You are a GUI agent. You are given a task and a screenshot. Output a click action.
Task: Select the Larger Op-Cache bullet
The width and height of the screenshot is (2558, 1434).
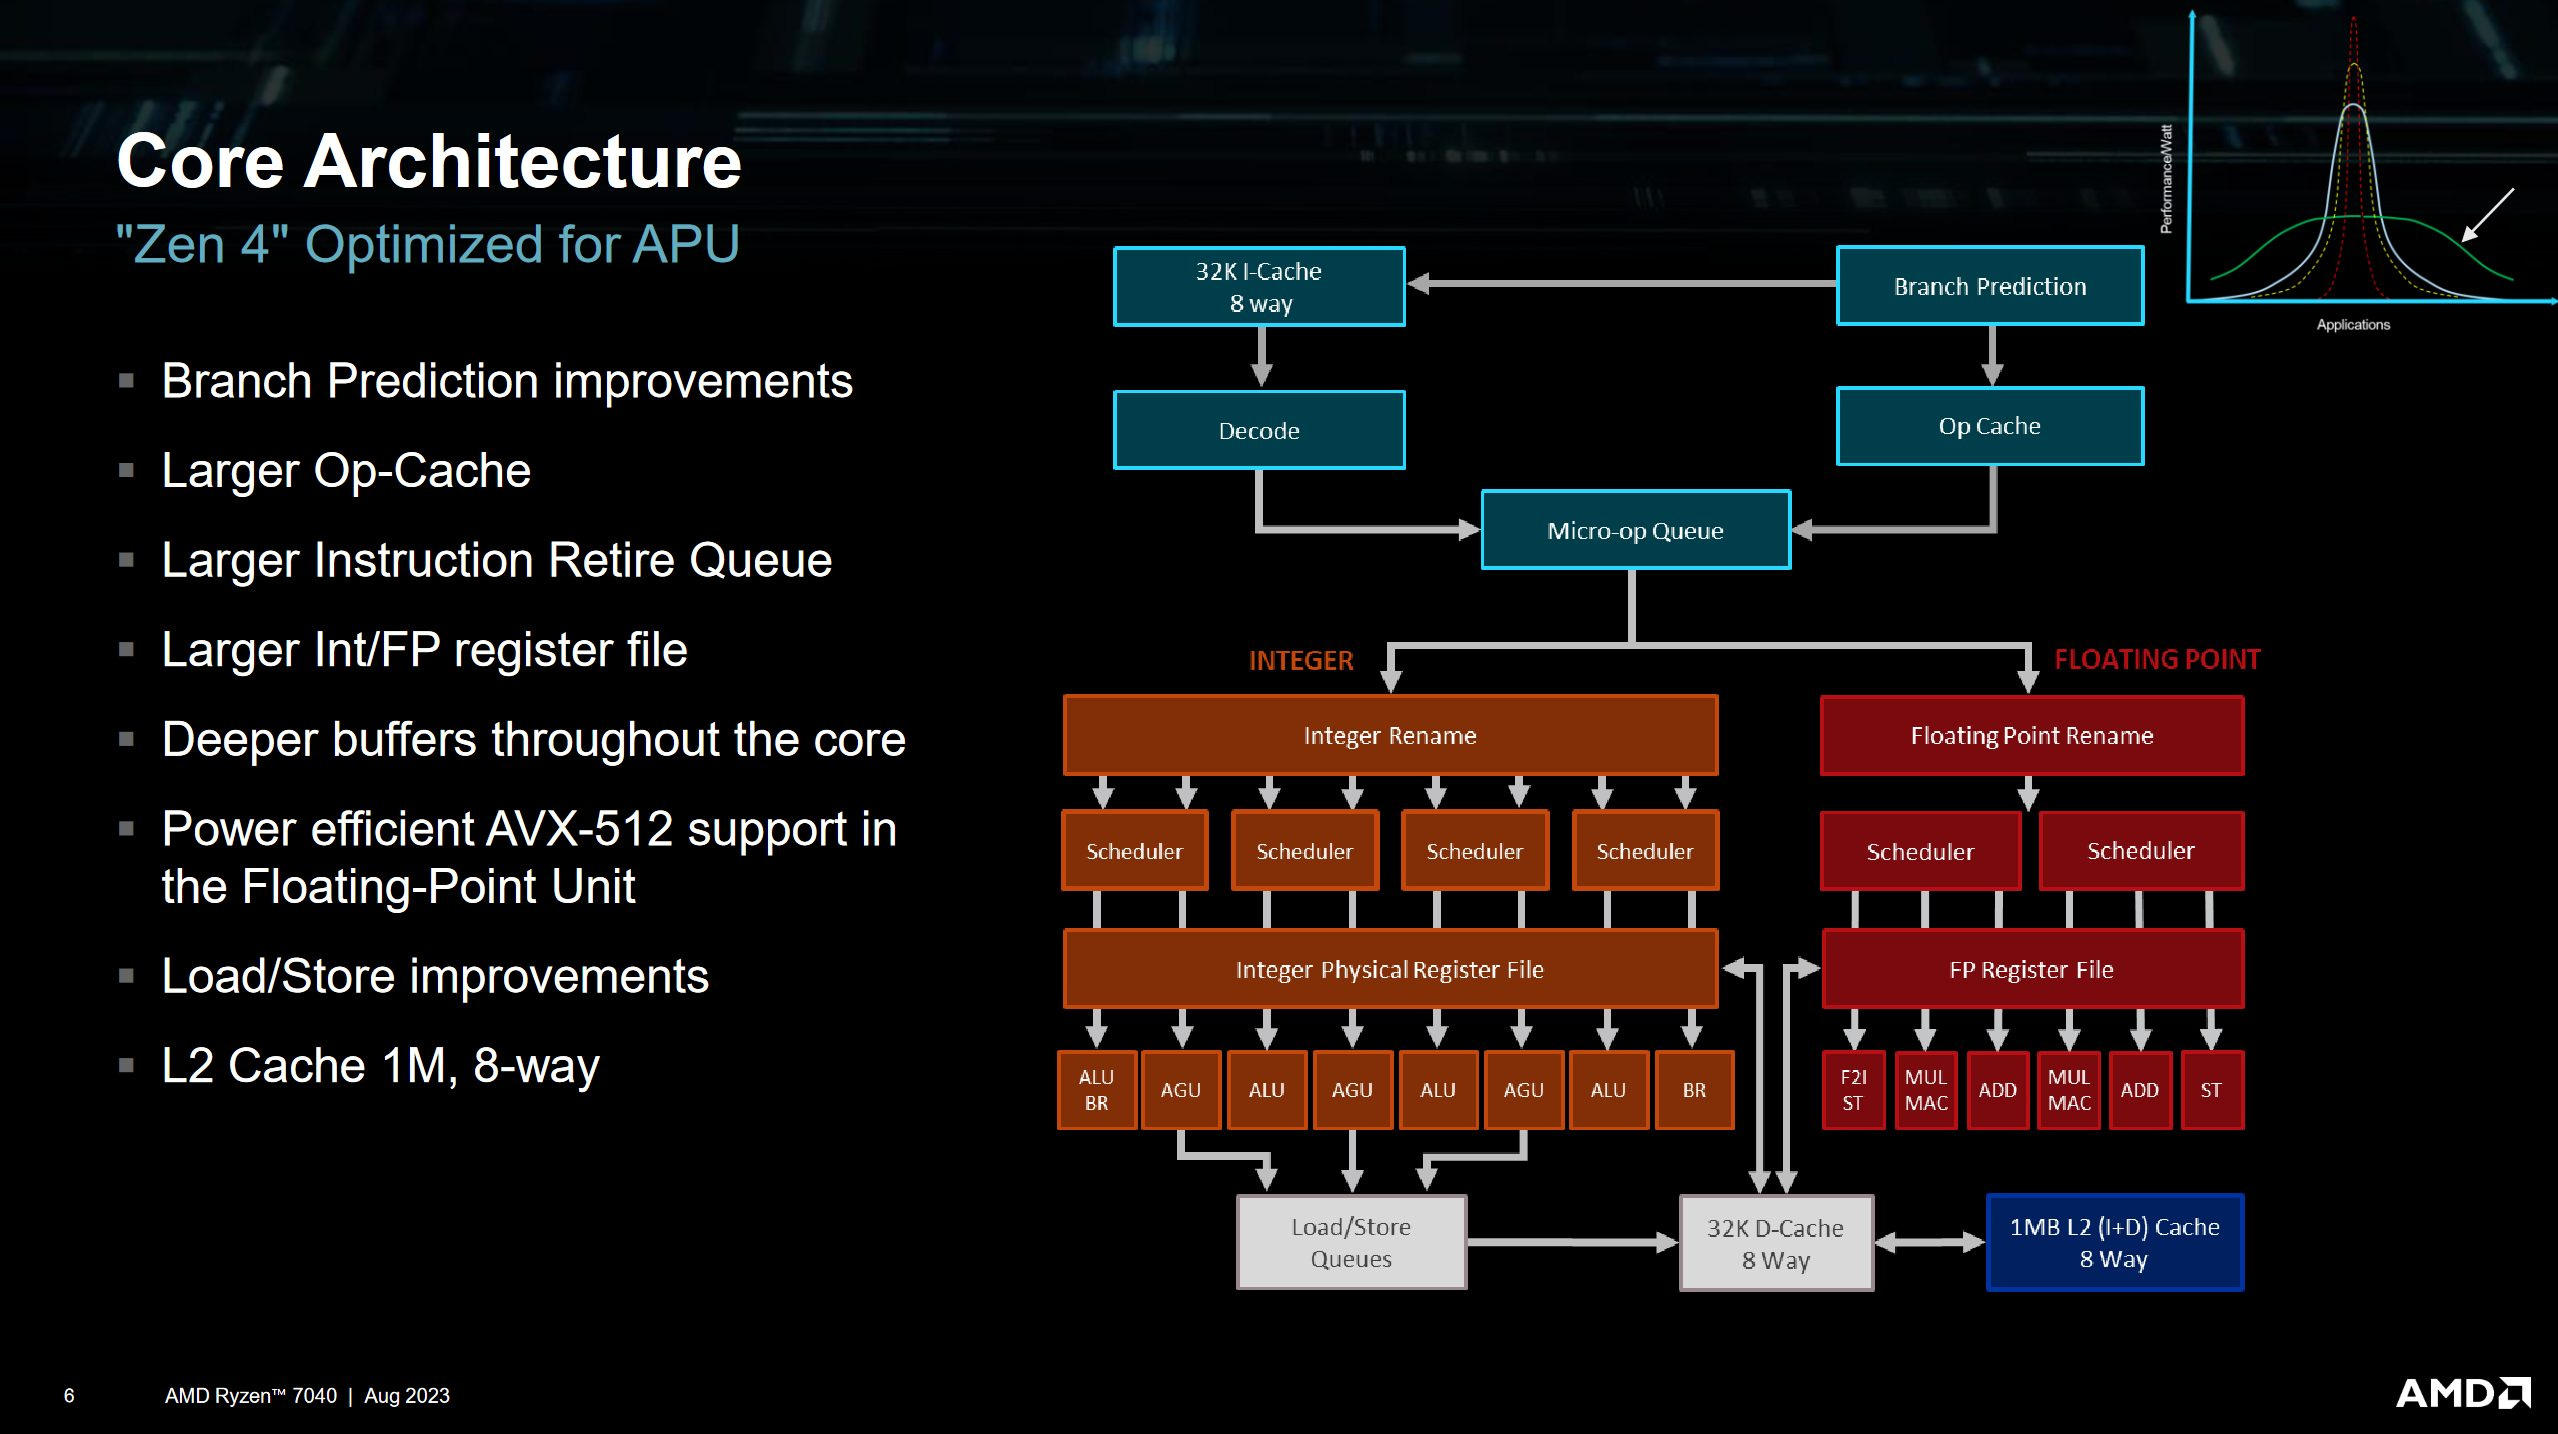[x=346, y=471]
